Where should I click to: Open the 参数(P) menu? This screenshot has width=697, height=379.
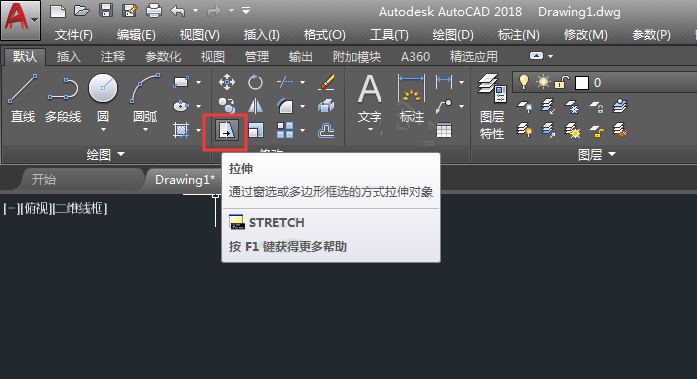click(651, 35)
